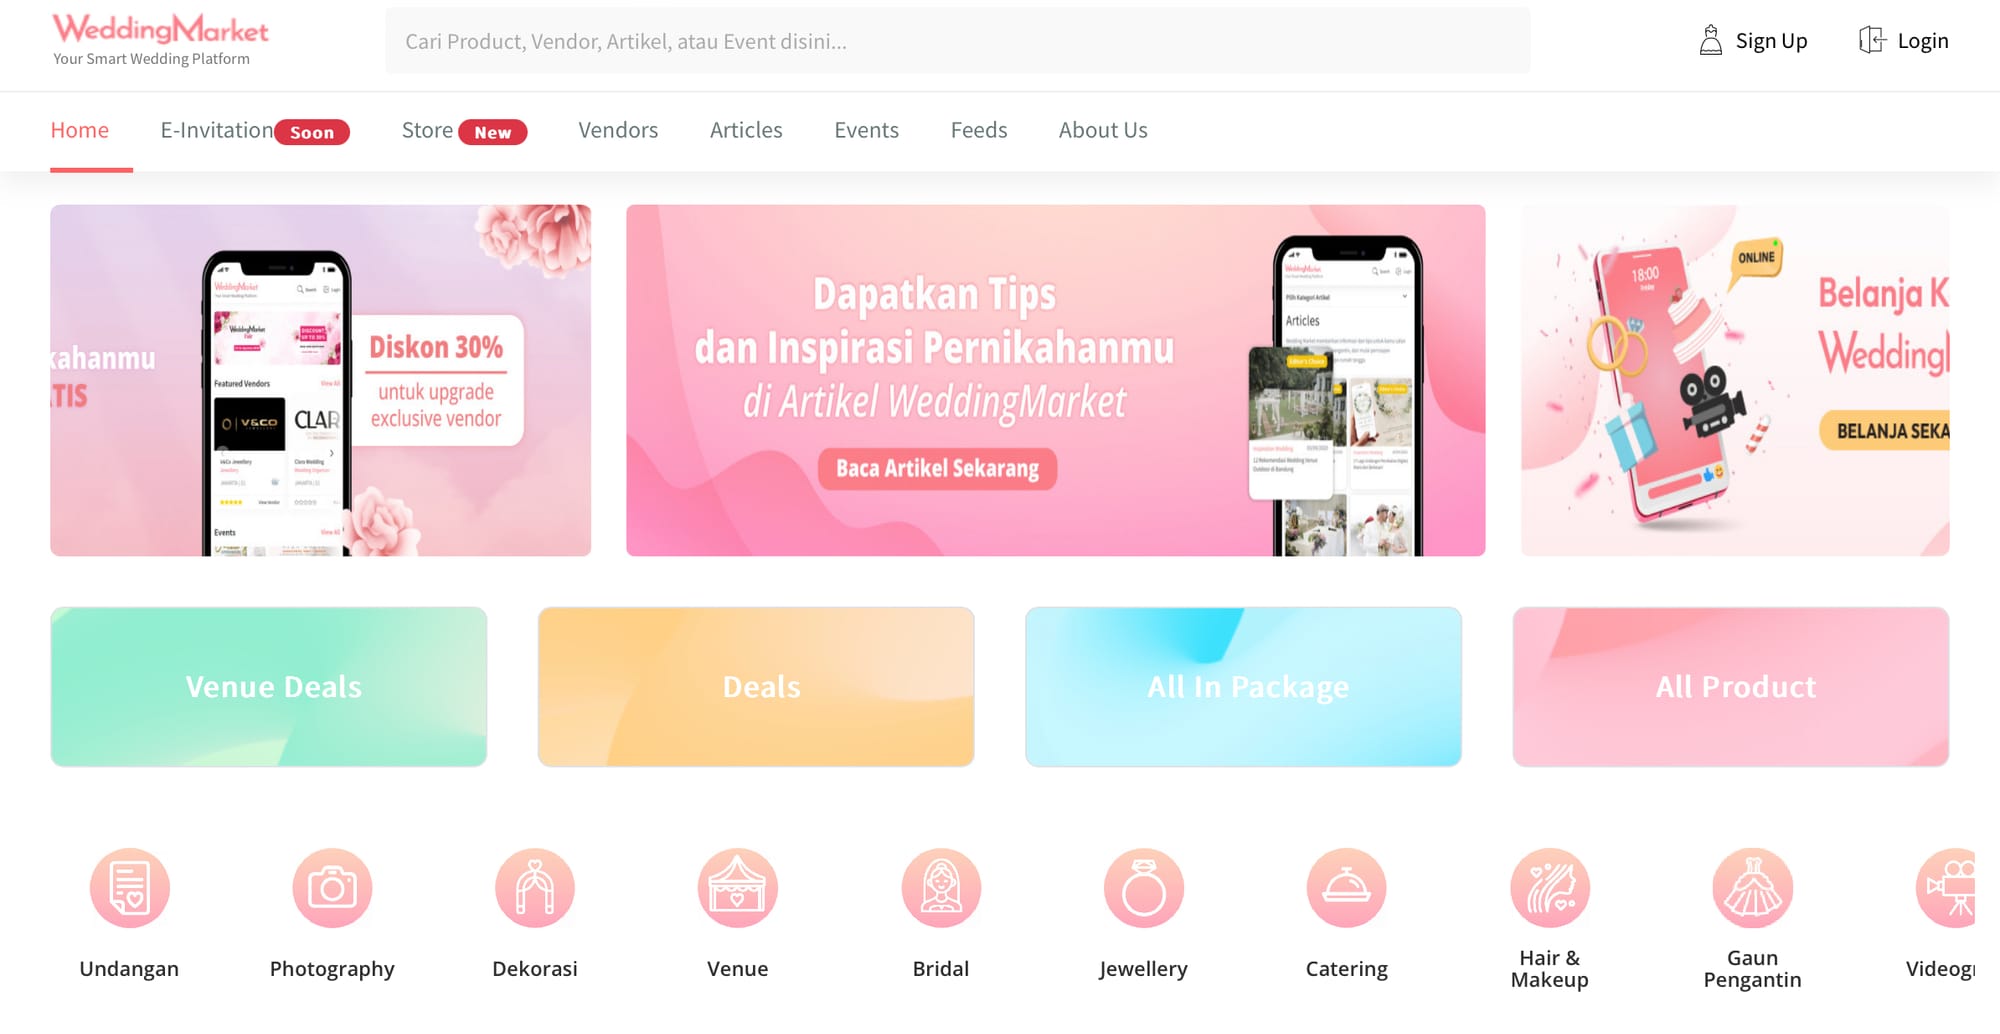
Task: Select the Bridal category icon
Action: (x=941, y=888)
